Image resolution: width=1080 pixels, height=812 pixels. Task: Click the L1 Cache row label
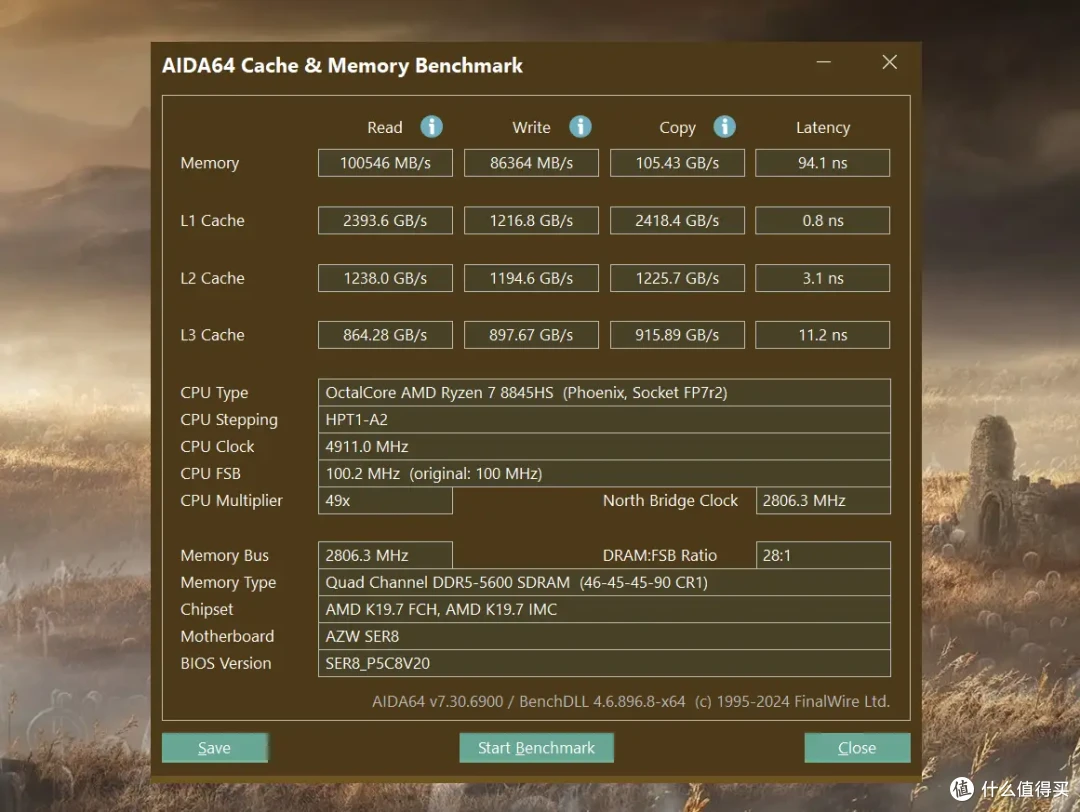pos(212,220)
